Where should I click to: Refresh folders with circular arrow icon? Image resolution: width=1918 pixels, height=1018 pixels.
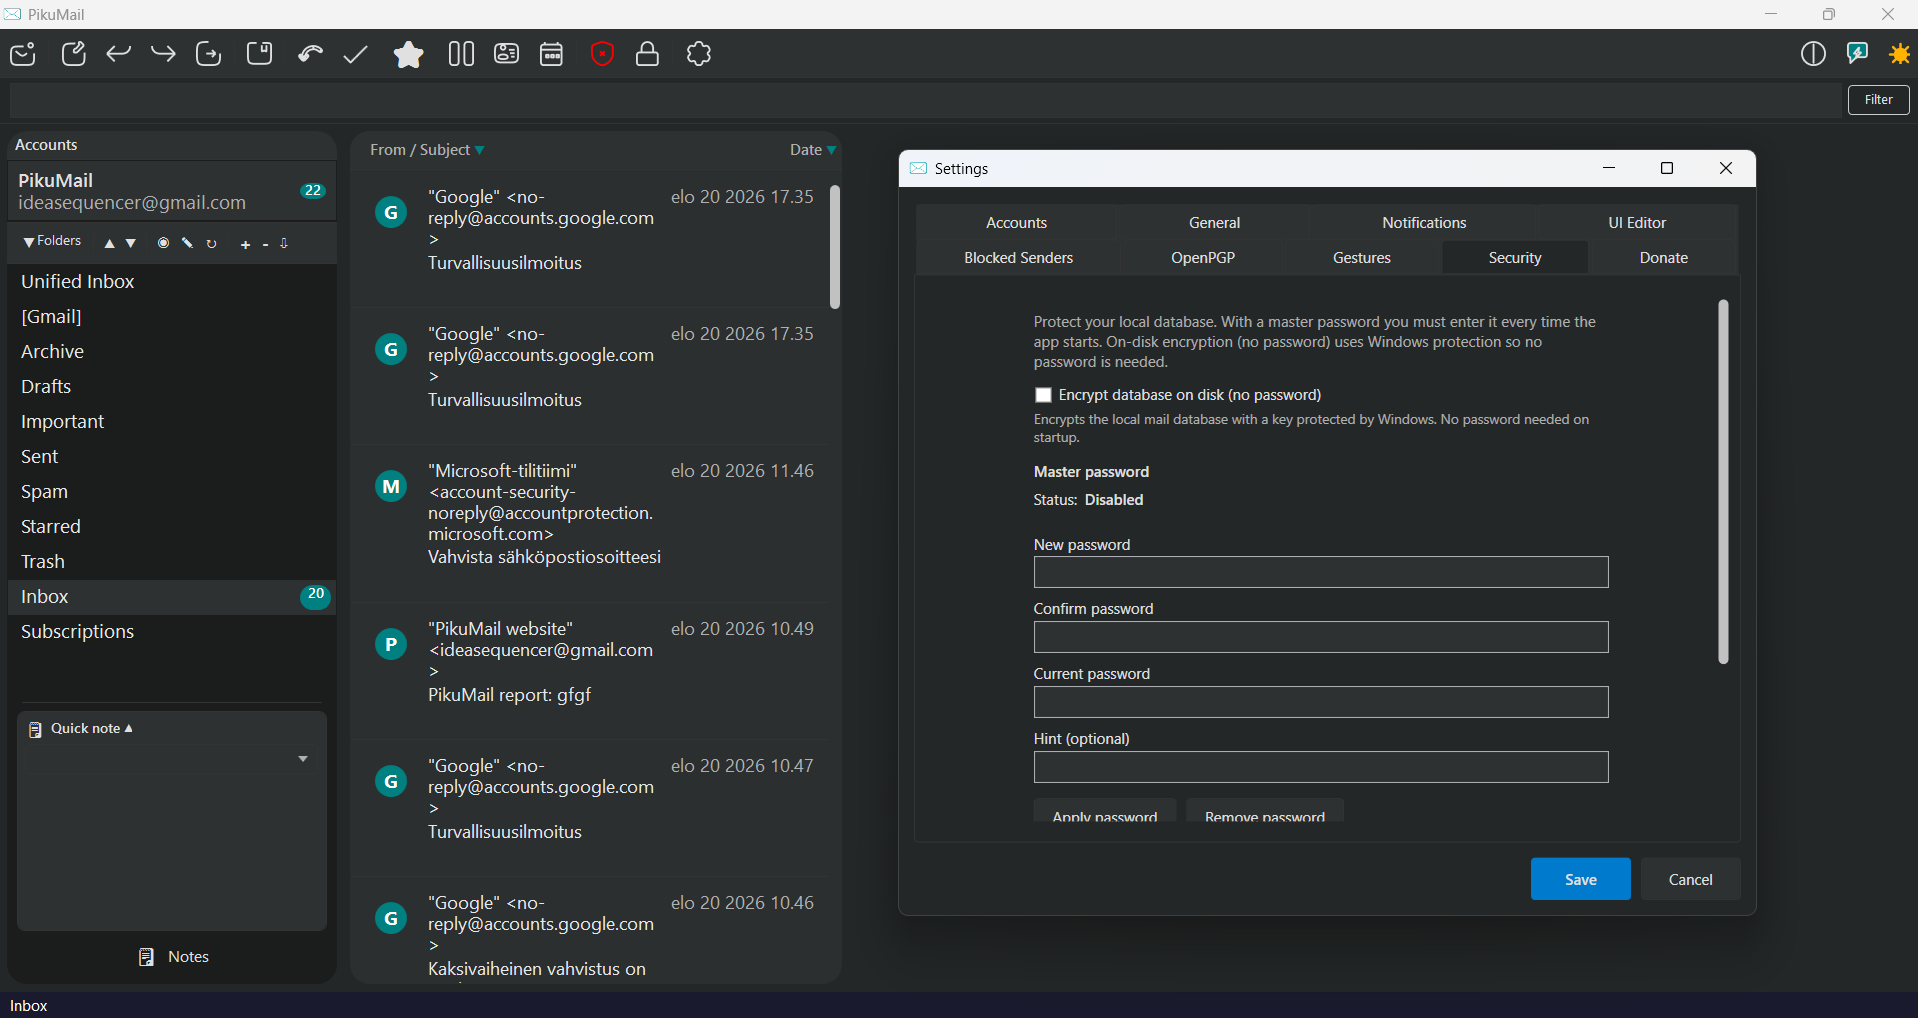211,243
